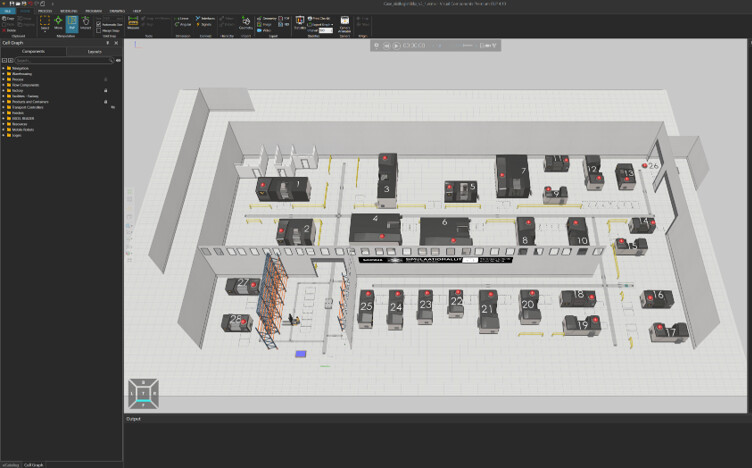The height and width of the screenshot is (468, 752).
Task: Expand the Transport Controllers folder
Action: pos(3,107)
